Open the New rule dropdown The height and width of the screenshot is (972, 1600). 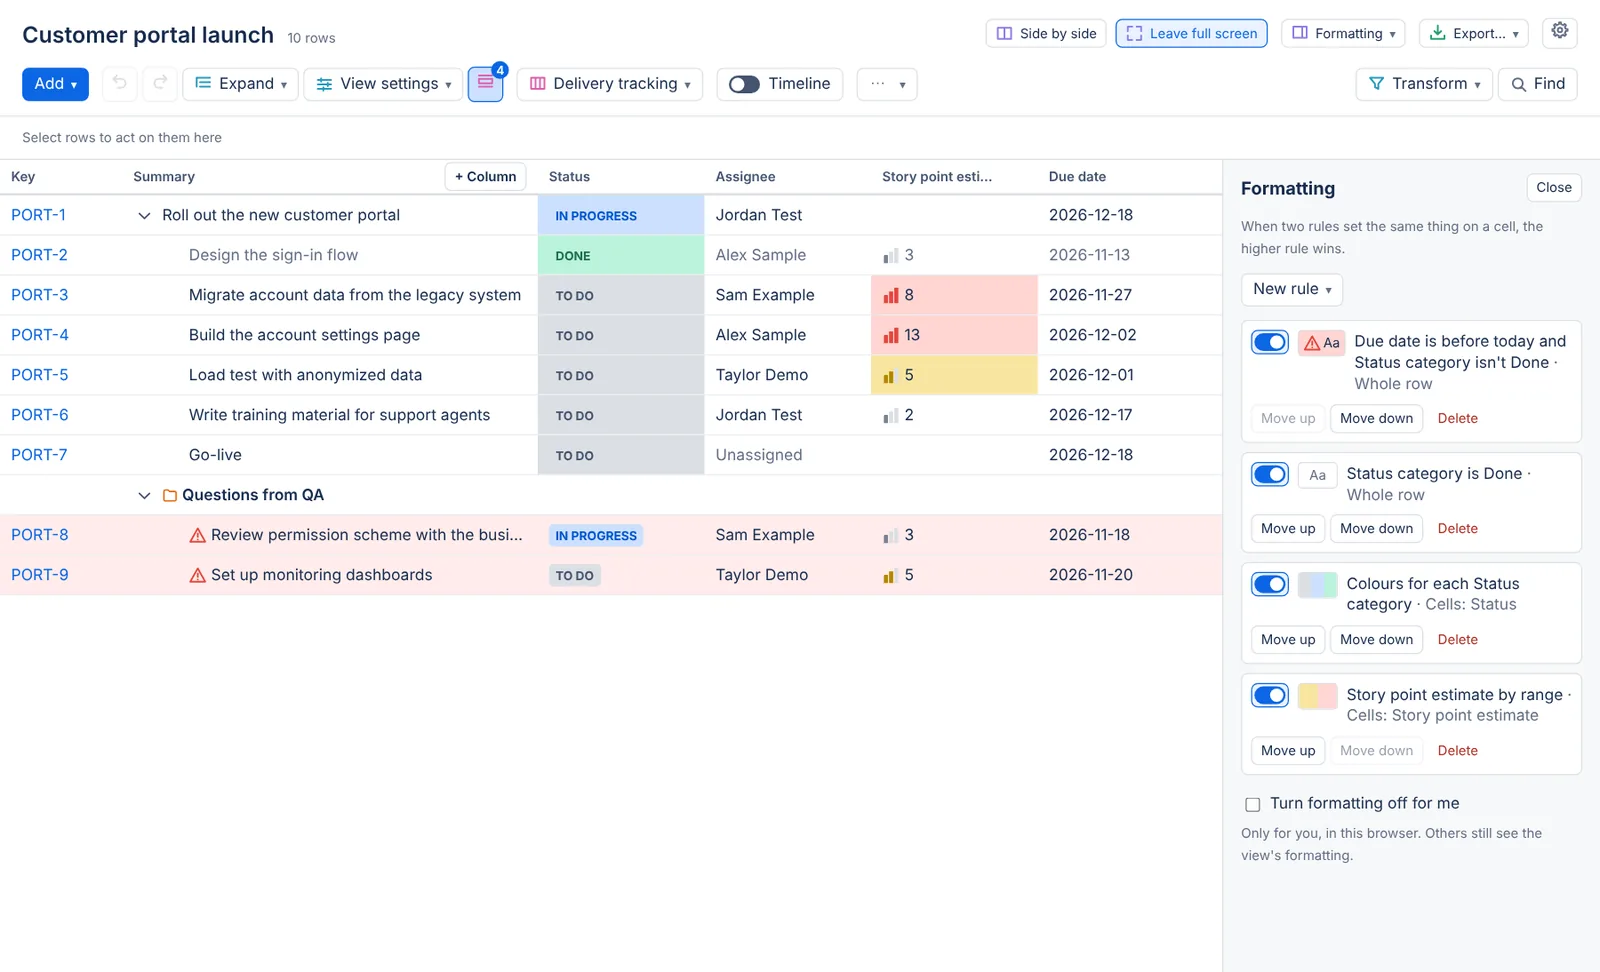click(x=1292, y=289)
